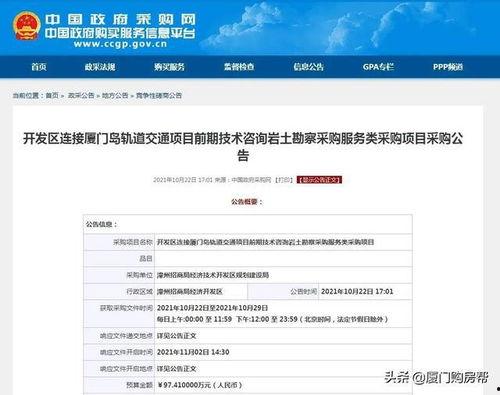Select the 响应文件开启地点 value 详见公告正文

[176, 369]
